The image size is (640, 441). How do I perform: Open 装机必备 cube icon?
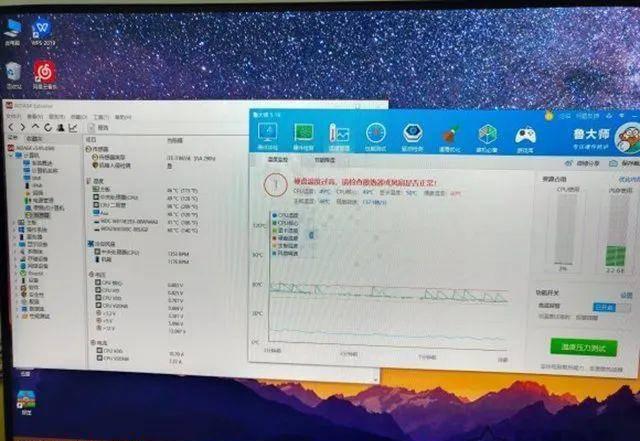coord(487,139)
